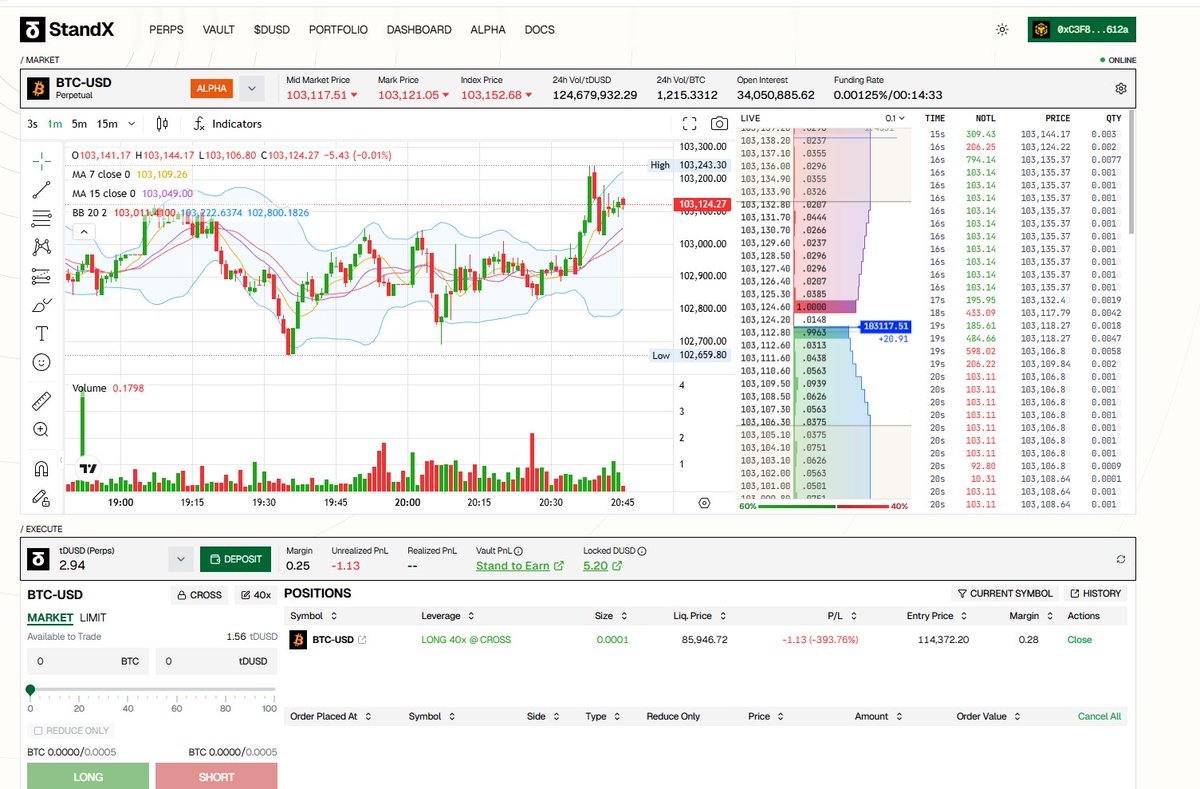Open the PERPS nav item

(x=166, y=30)
